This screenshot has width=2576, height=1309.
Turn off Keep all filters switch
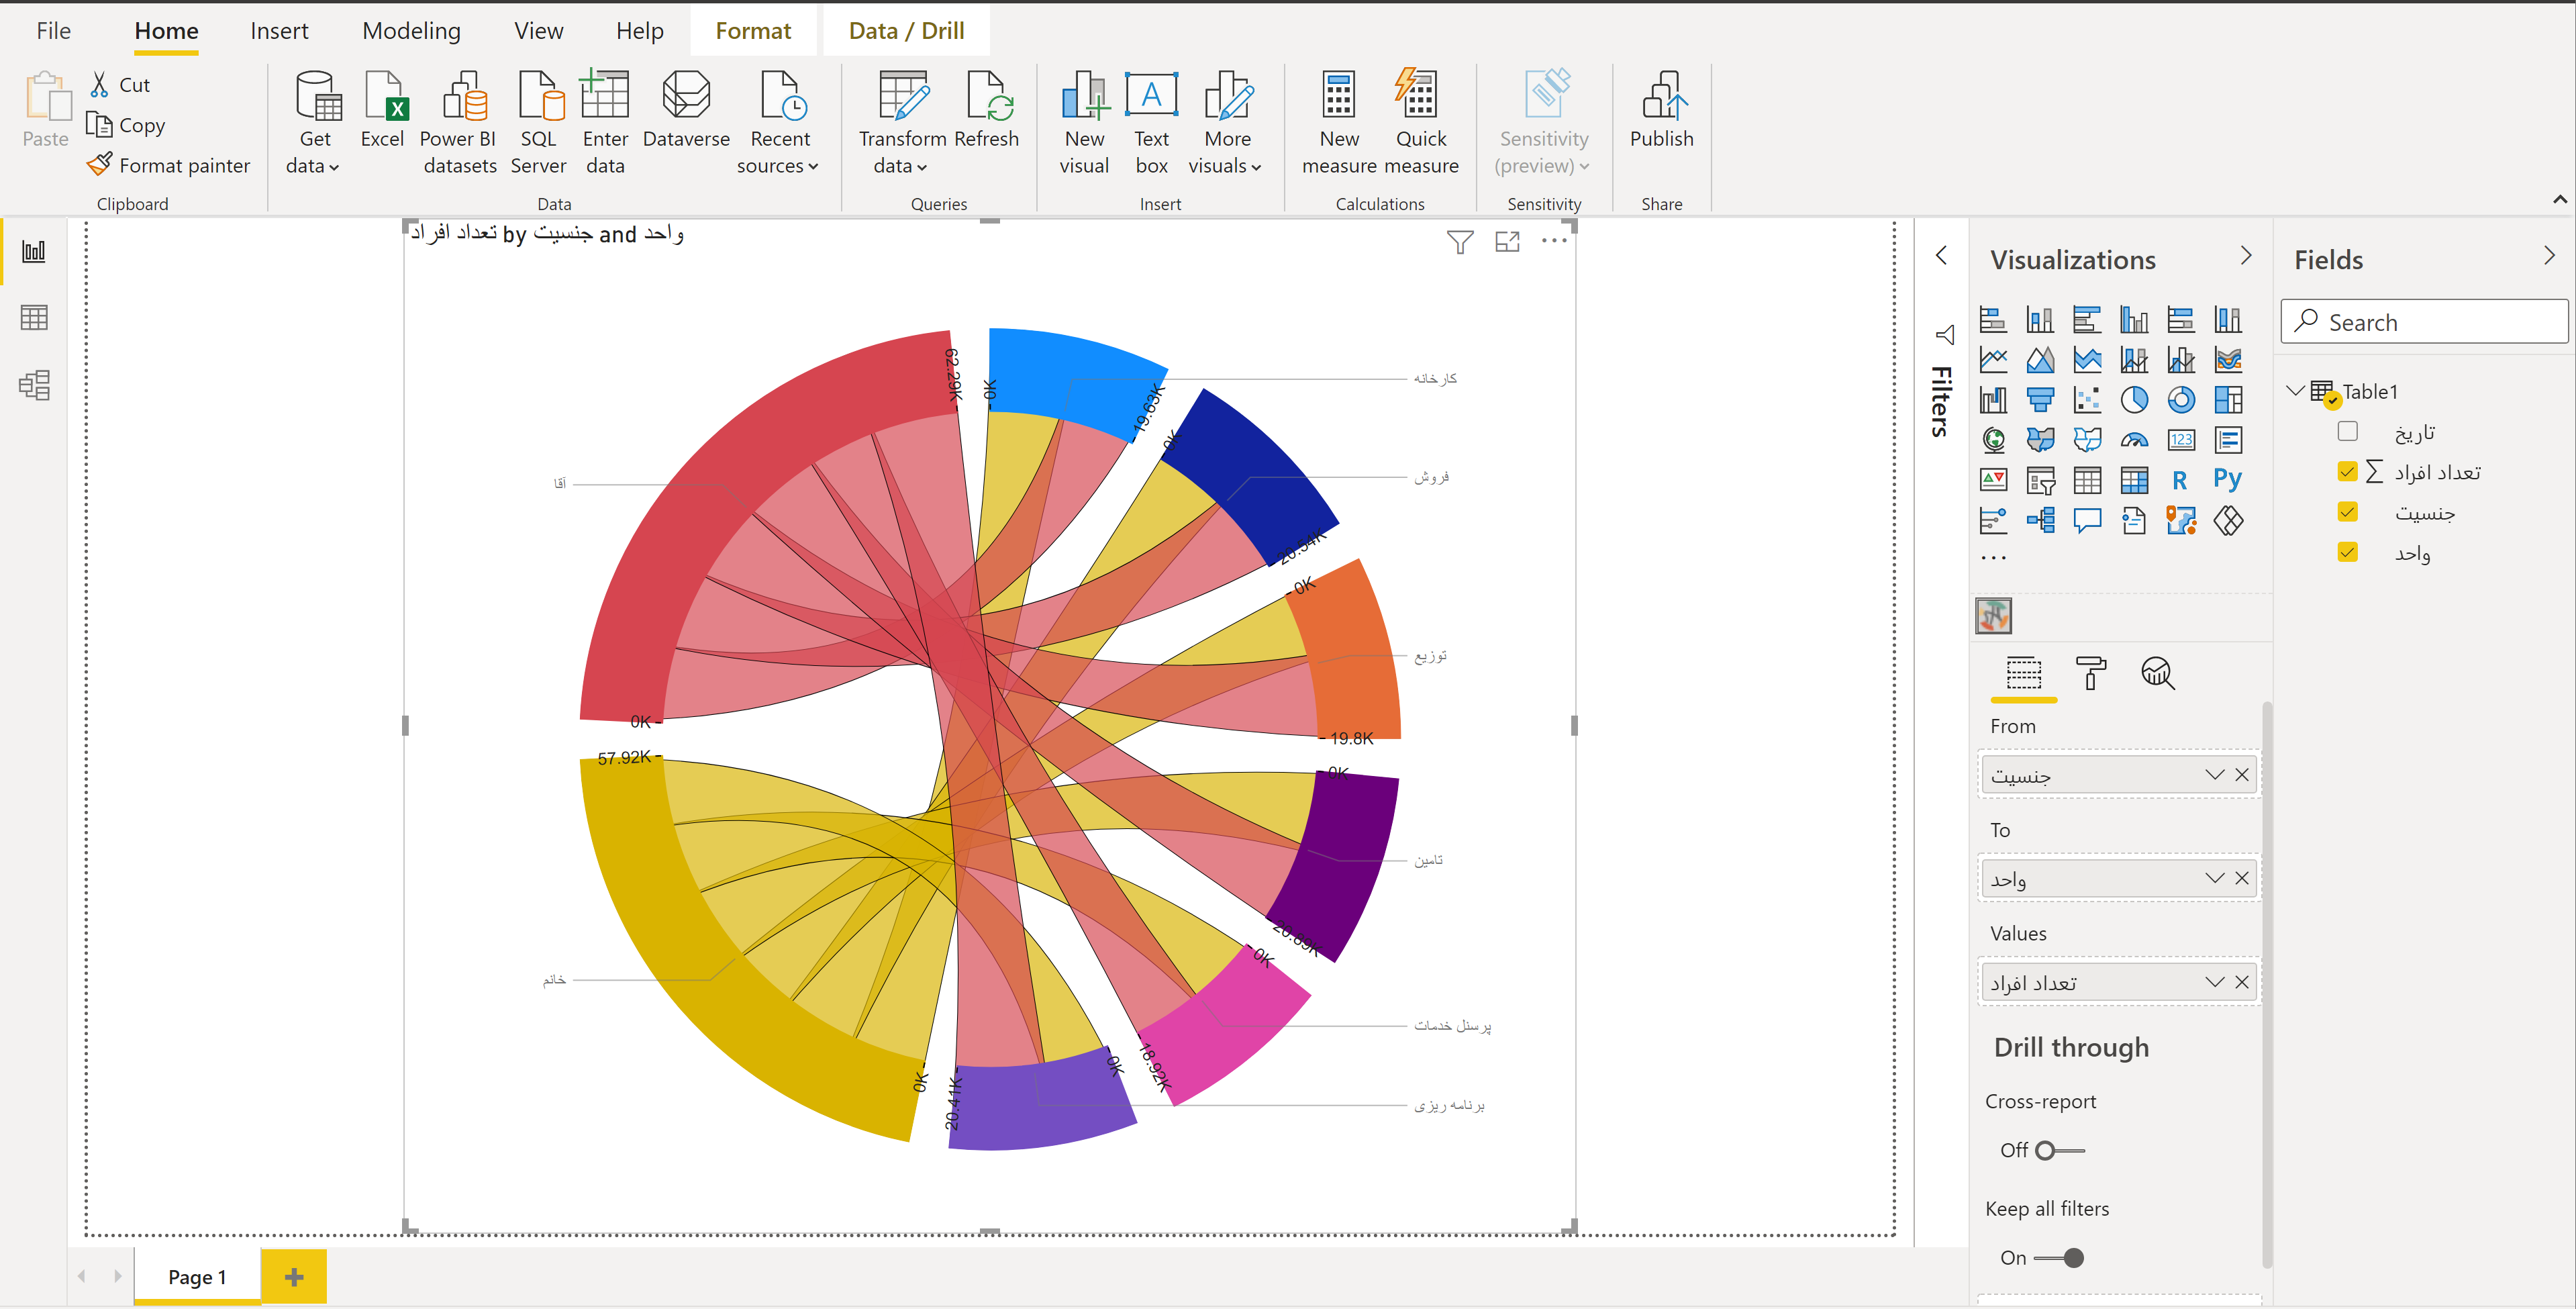2059,1258
